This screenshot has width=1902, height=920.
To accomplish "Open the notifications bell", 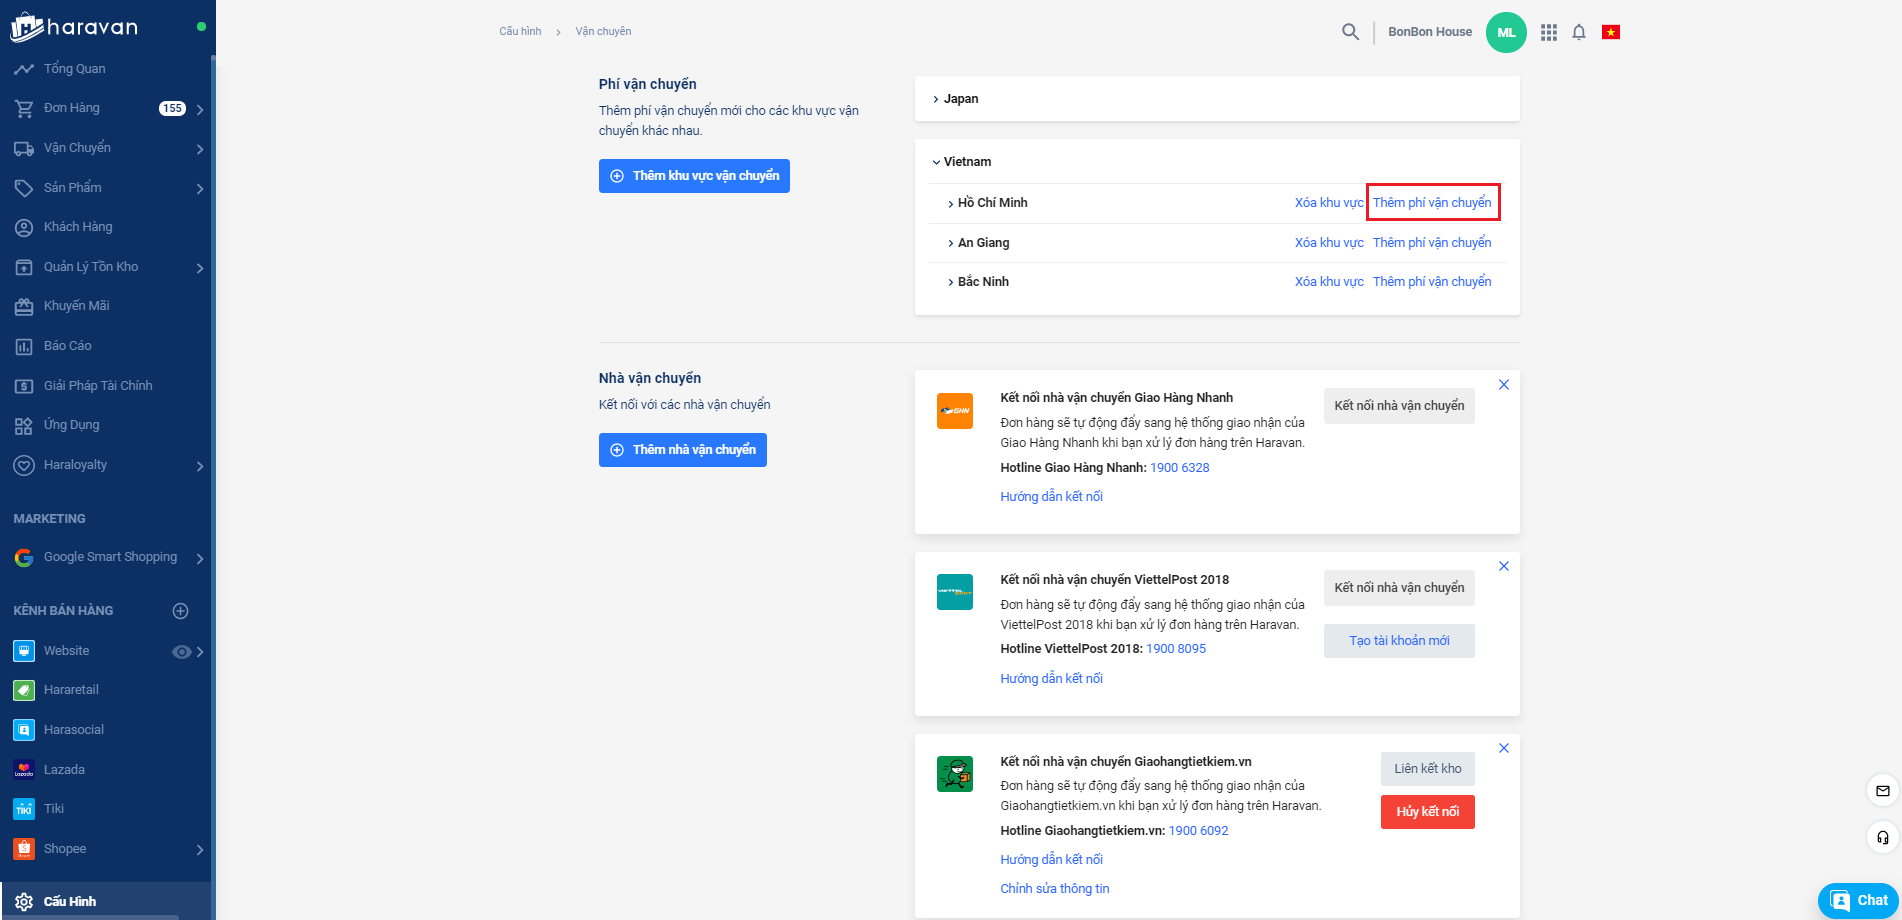I will [x=1578, y=32].
